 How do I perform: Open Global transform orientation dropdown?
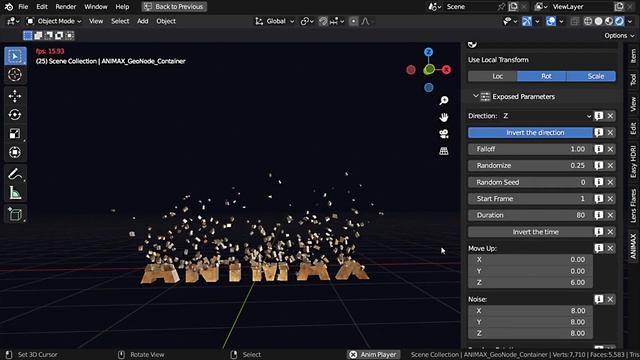(x=275, y=21)
